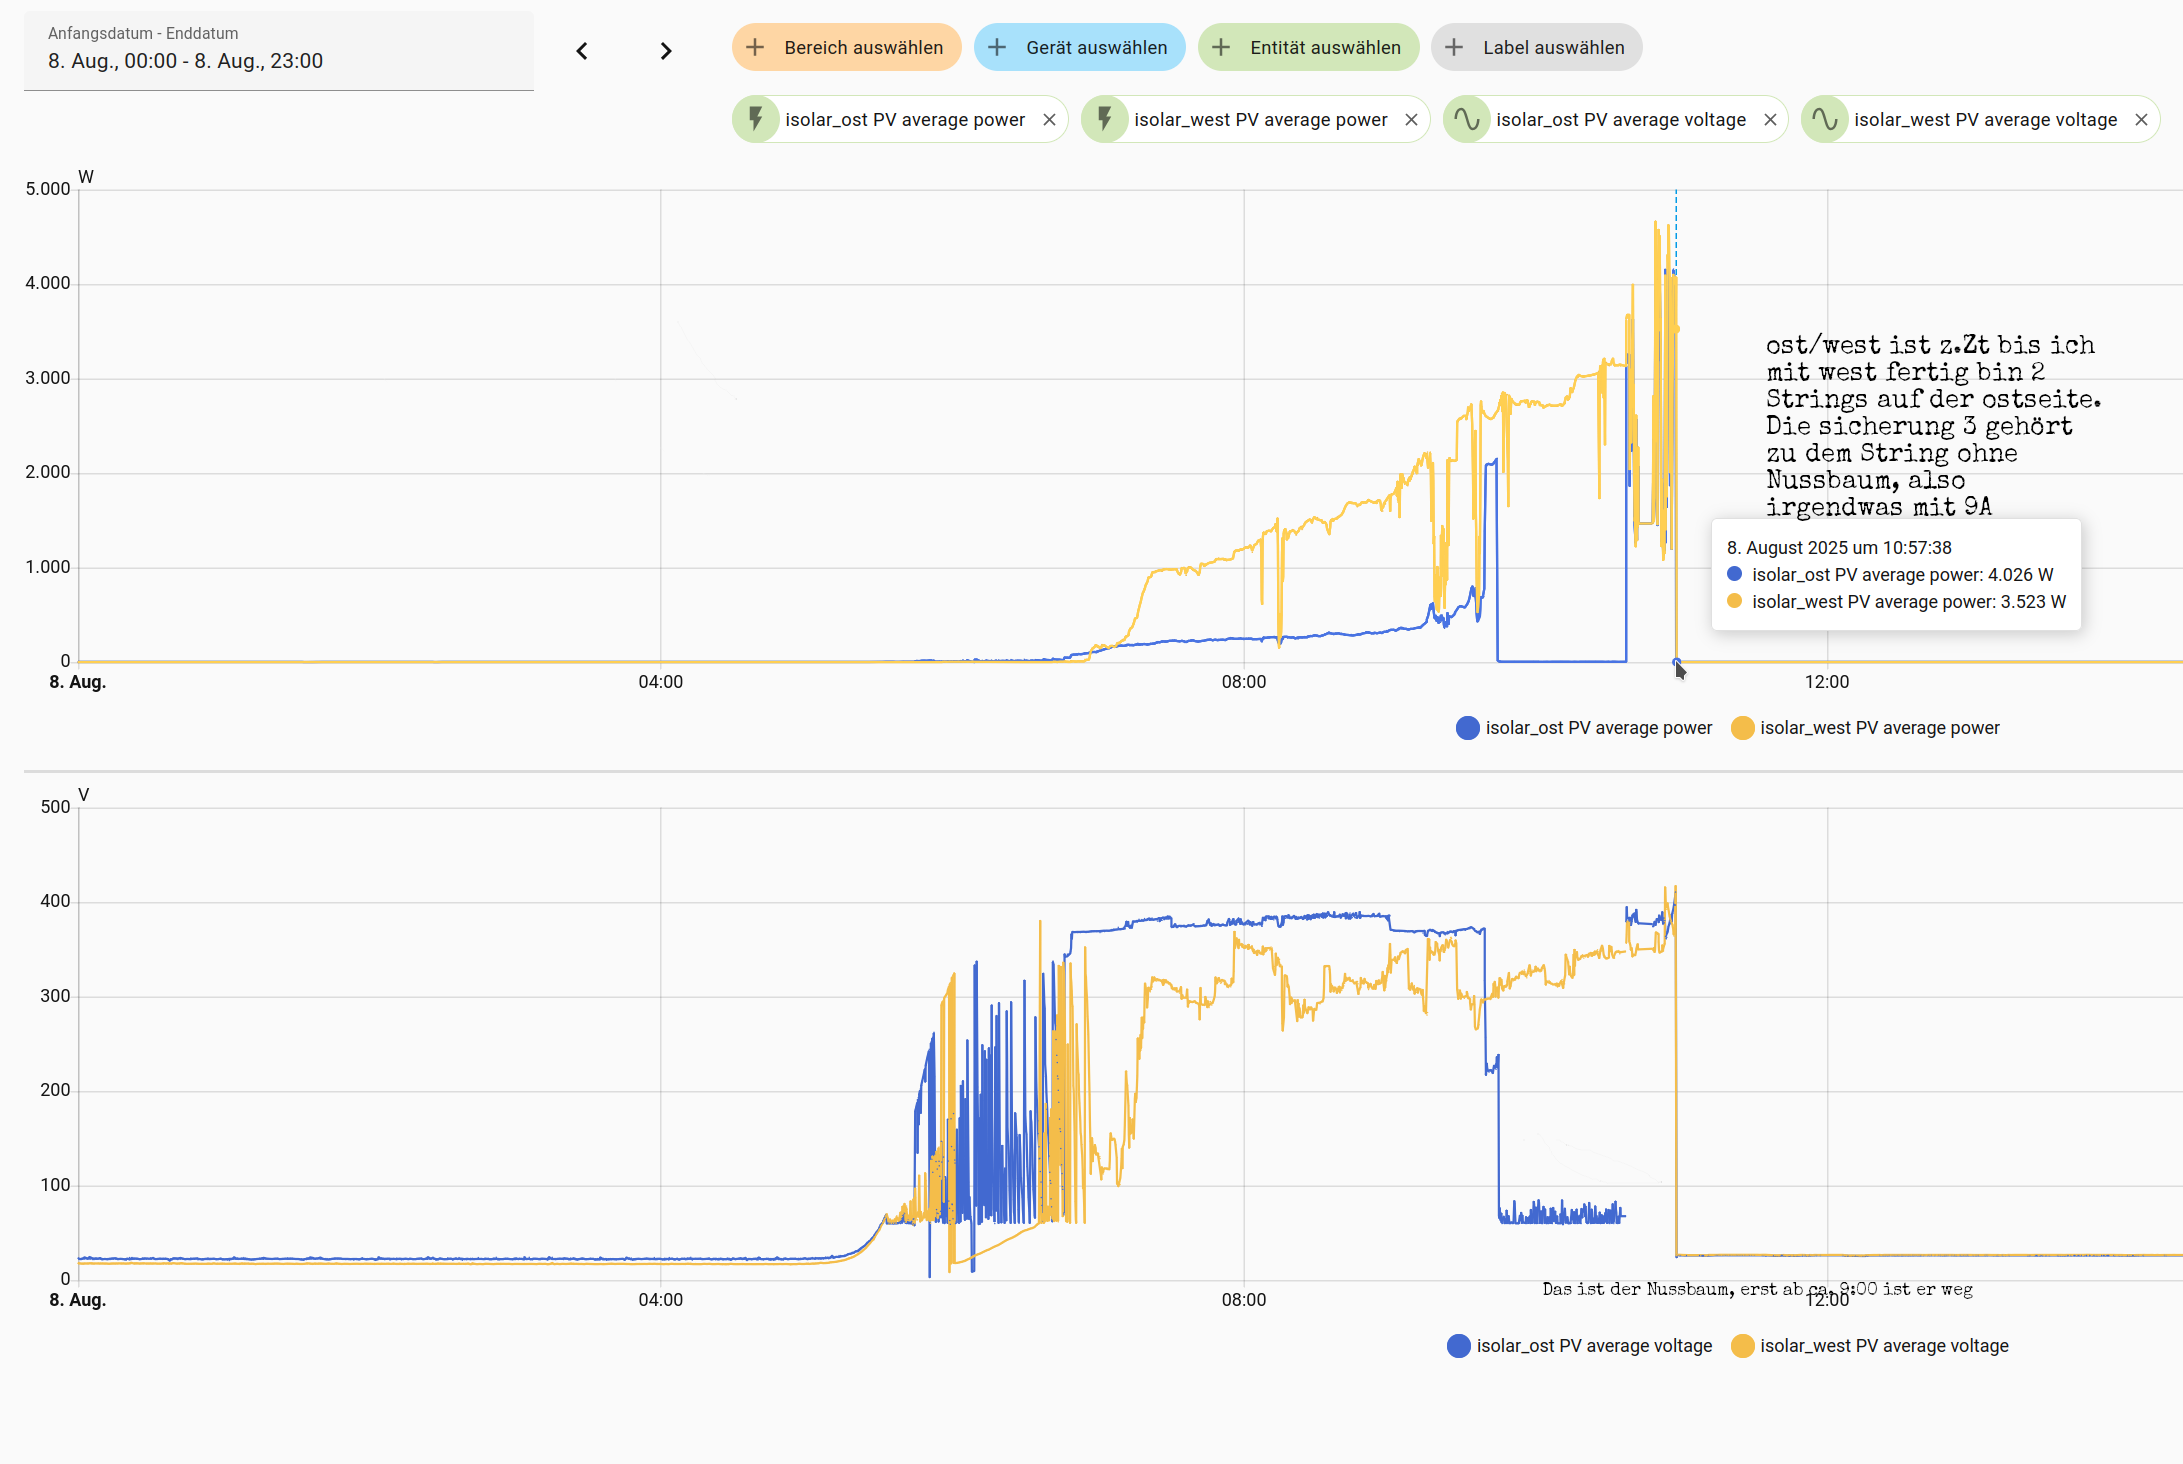Click lightning icon on isolar_ost power chip

(756, 120)
